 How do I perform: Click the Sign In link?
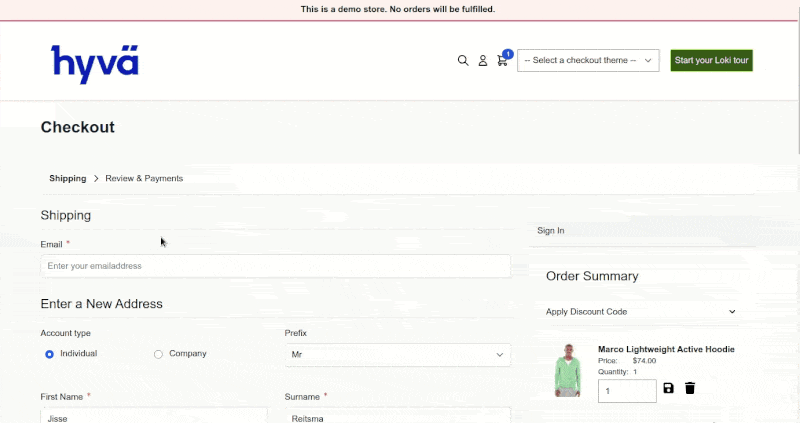coord(551,231)
